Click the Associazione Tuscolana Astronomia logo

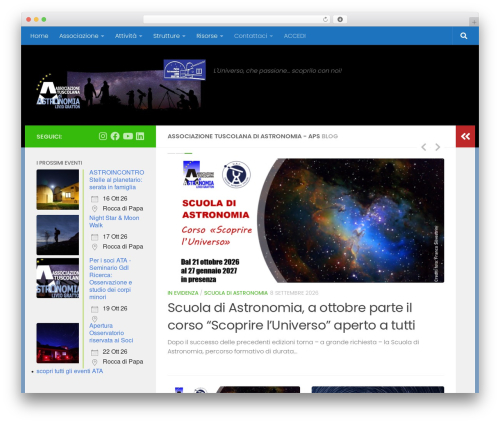click(58, 91)
